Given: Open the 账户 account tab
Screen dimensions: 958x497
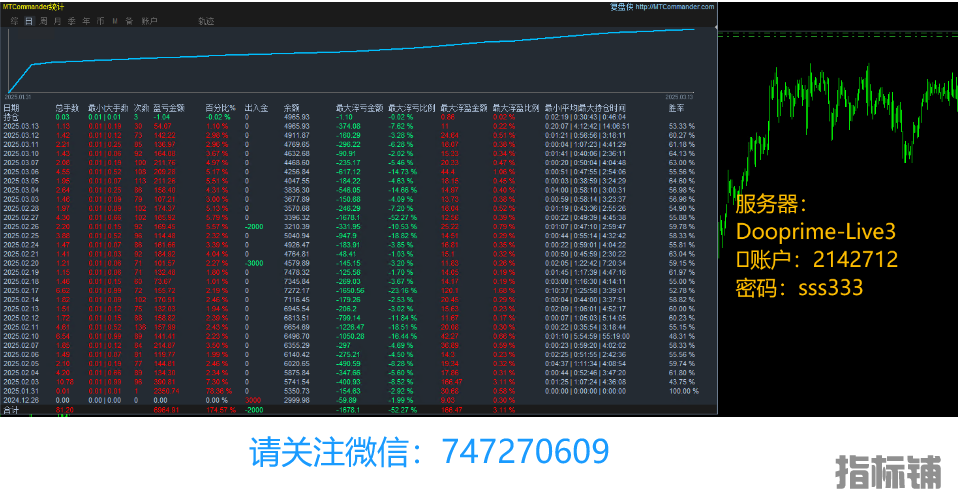Looking at the screenshot, I should point(150,21).
